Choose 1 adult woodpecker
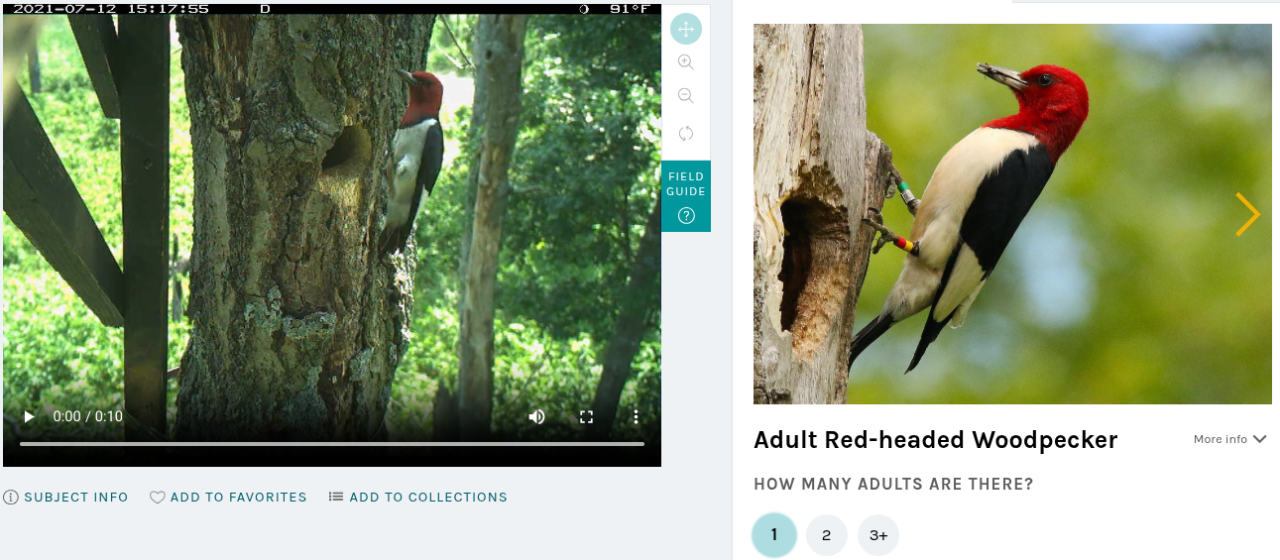 774,535
